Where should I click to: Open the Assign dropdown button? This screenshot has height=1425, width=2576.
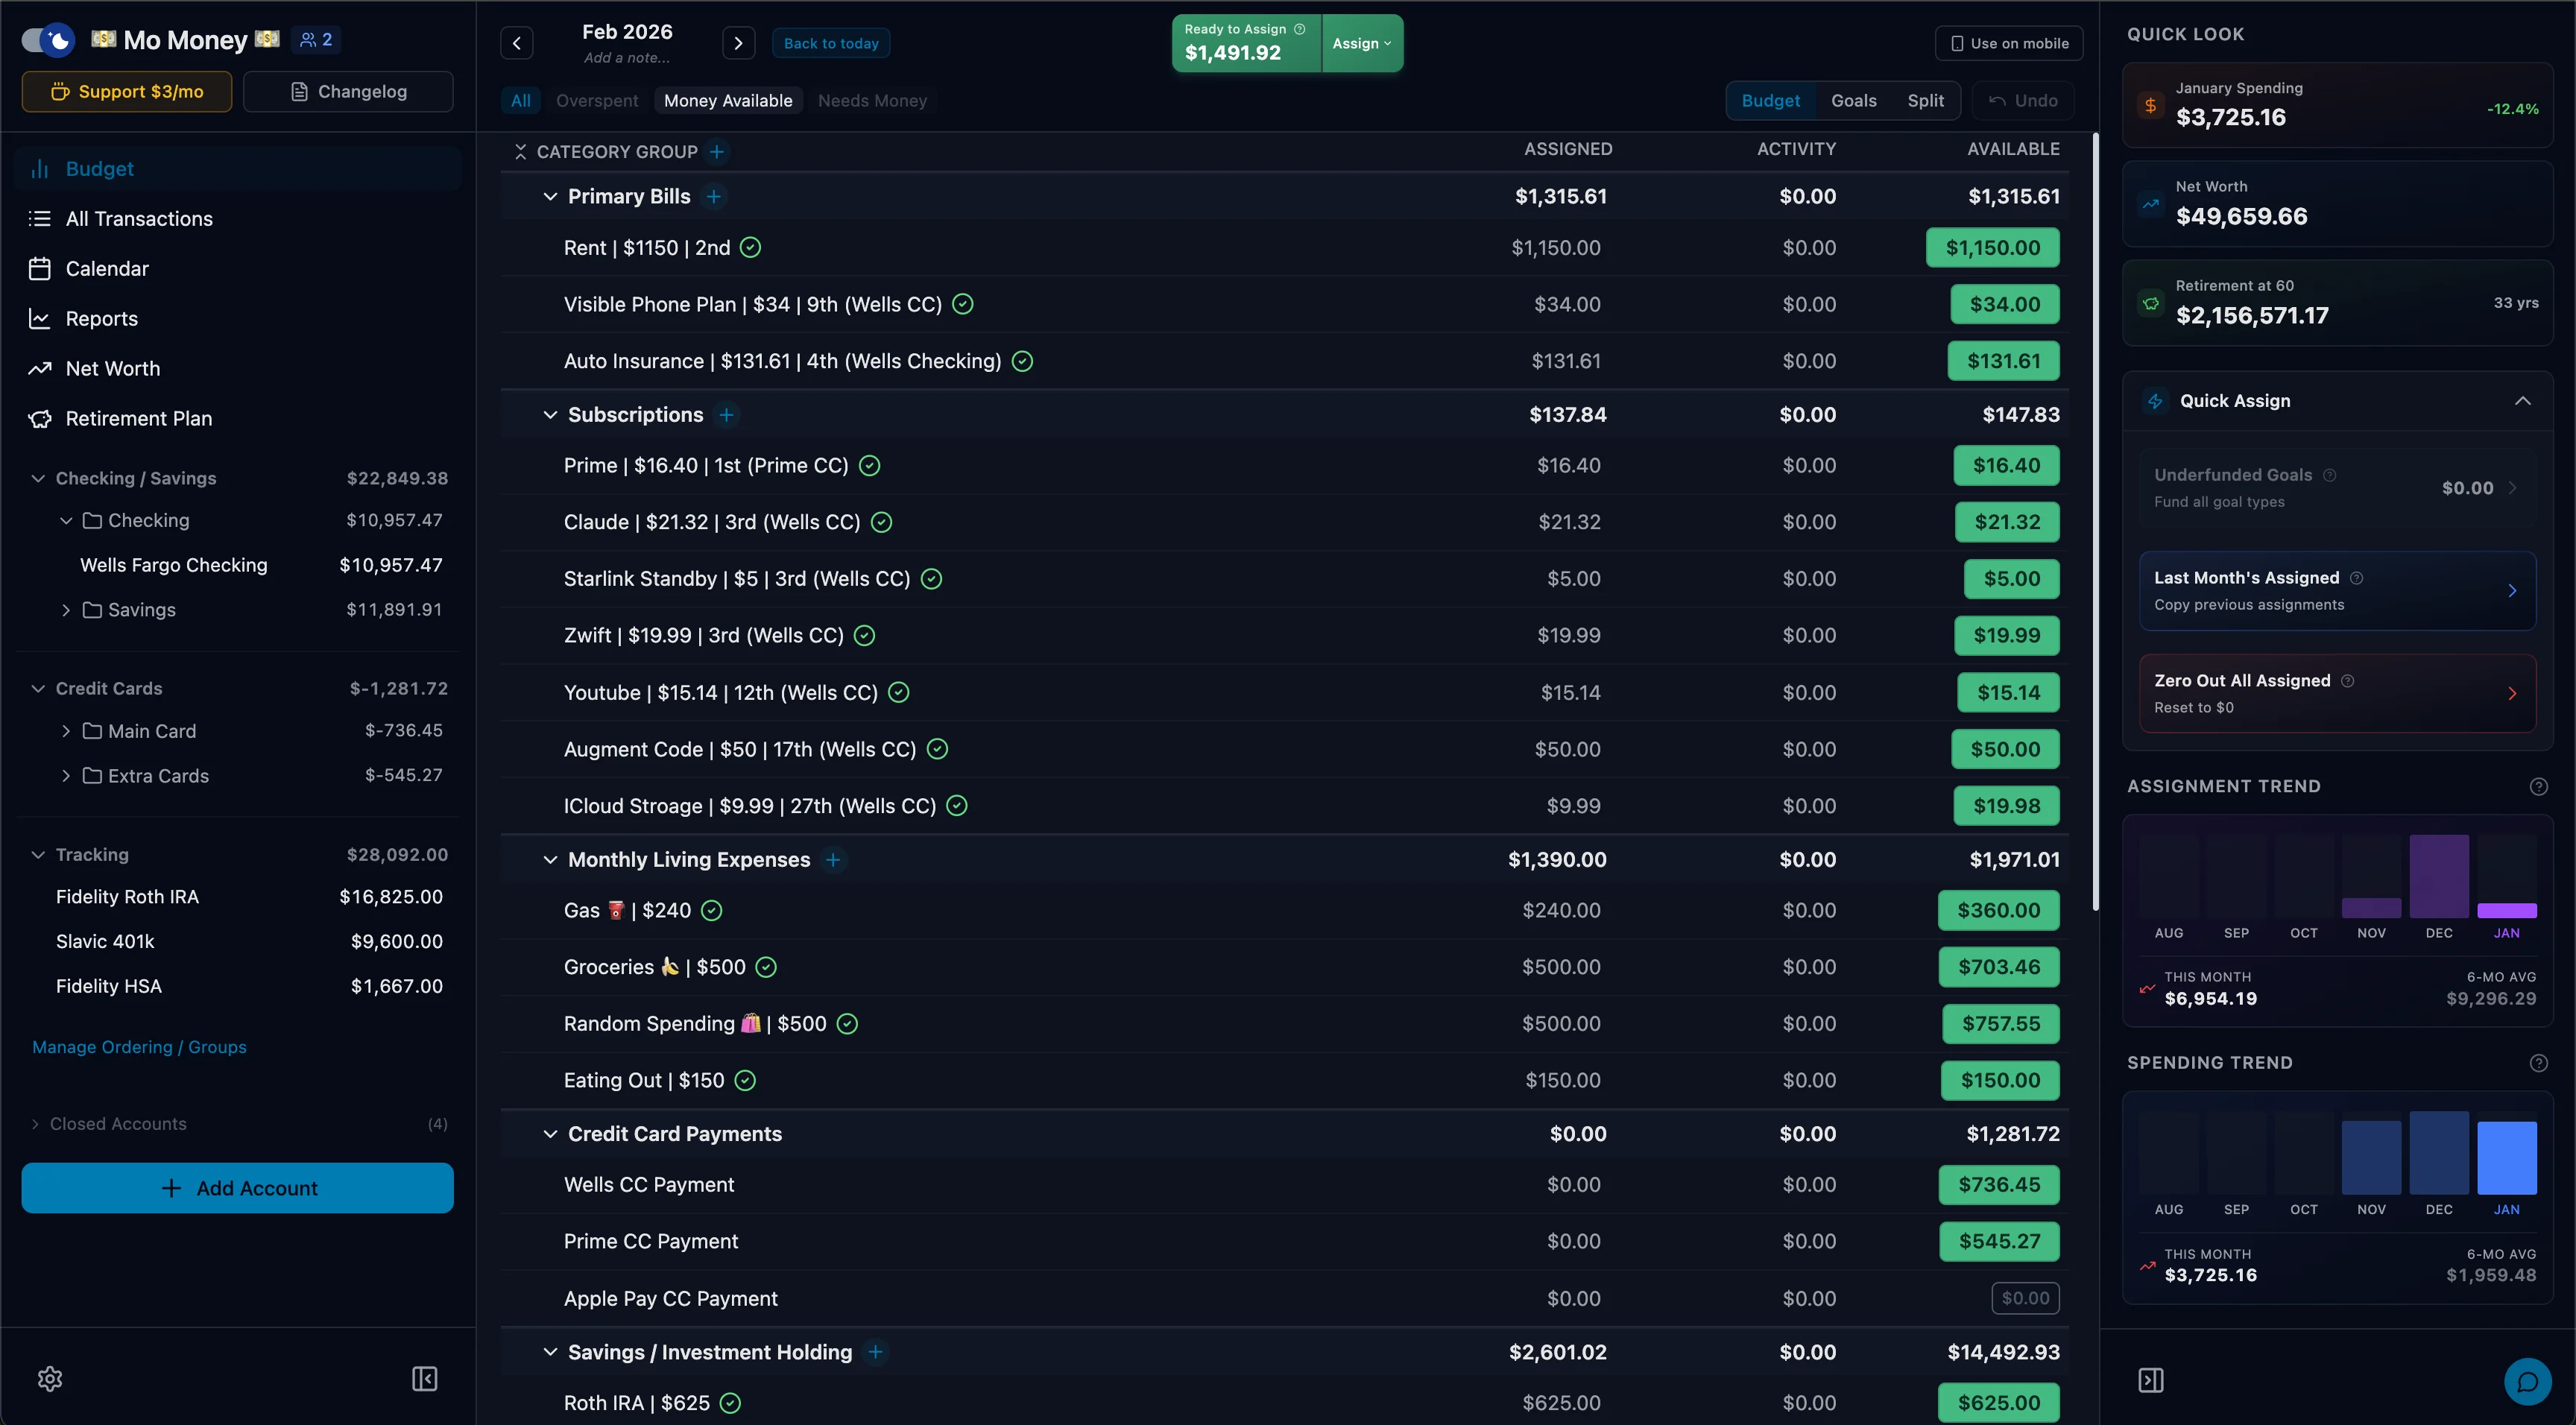tap(1362, 43)
